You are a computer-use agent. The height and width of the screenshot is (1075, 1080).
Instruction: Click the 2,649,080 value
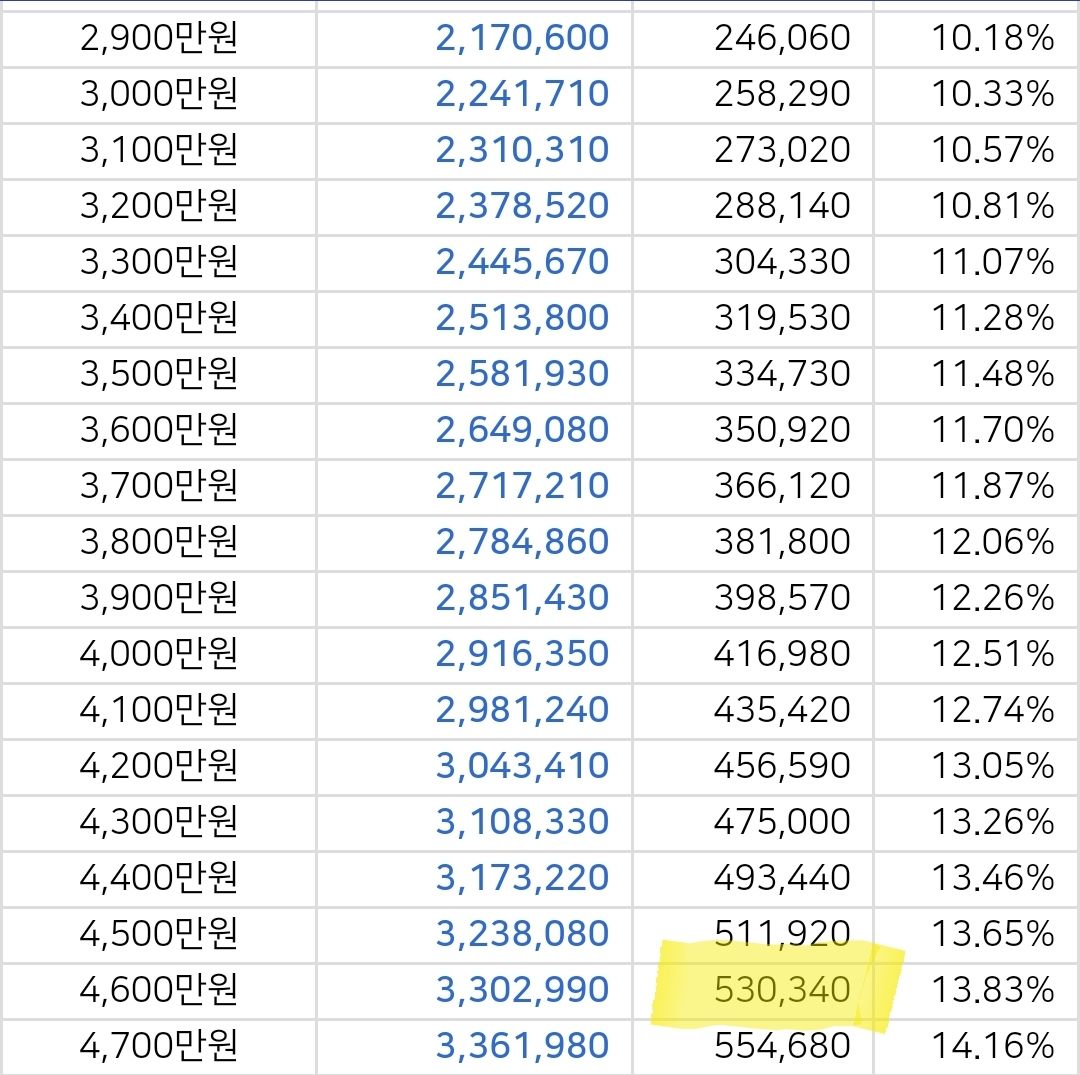523,430
